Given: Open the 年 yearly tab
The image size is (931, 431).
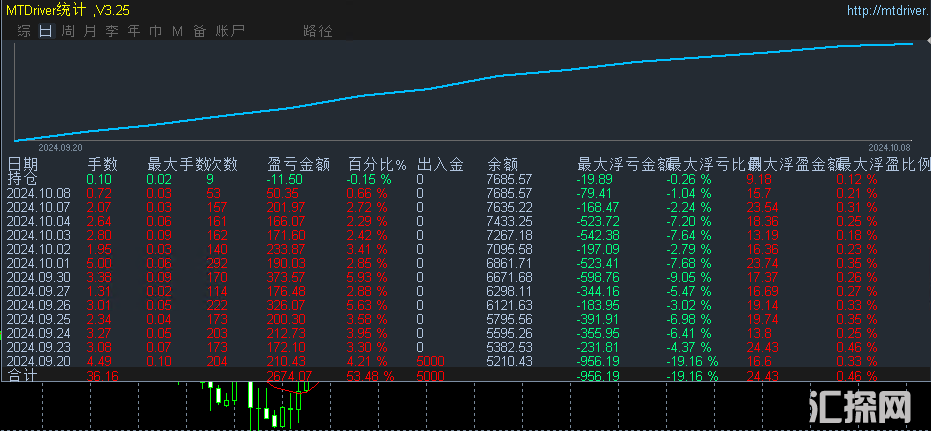Looking at the screenshot, I should click(x=134, y=31).
